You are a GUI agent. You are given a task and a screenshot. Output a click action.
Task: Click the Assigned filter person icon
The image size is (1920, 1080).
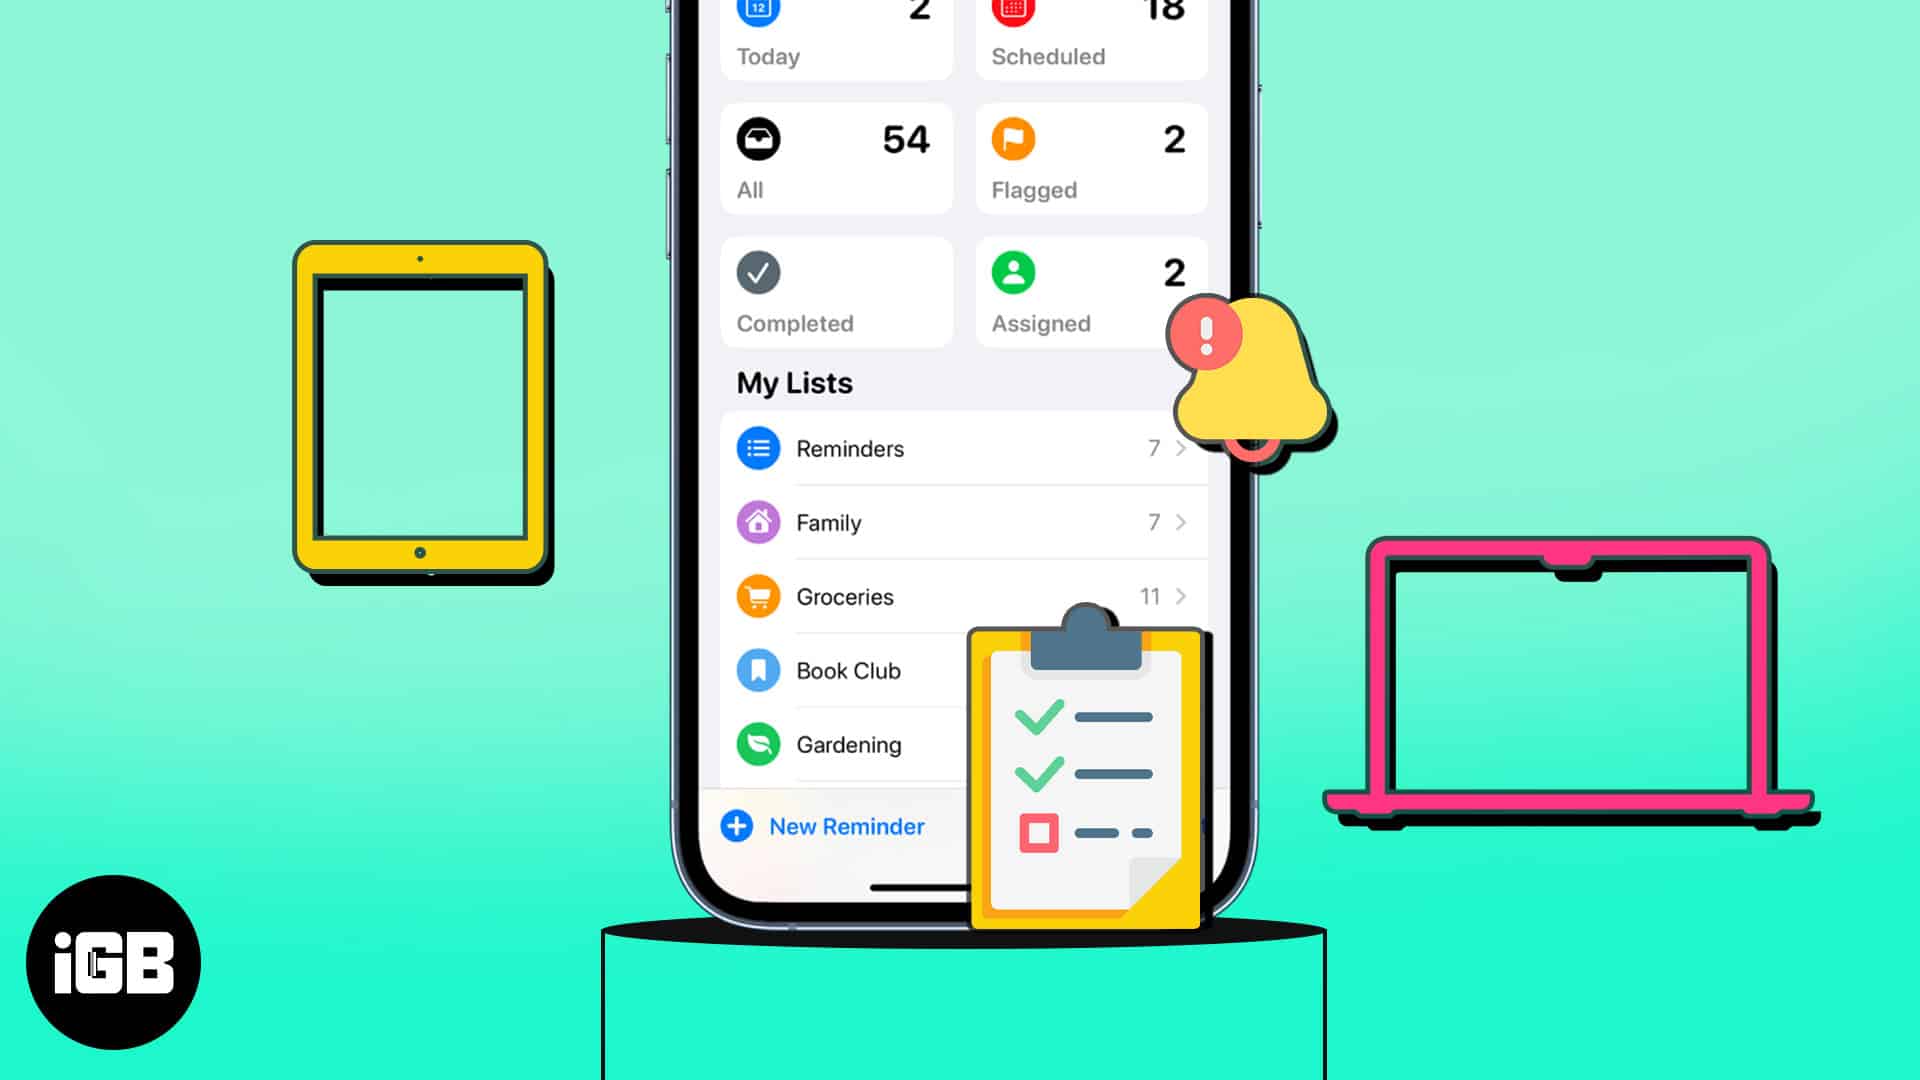(x=1013, y=273)
